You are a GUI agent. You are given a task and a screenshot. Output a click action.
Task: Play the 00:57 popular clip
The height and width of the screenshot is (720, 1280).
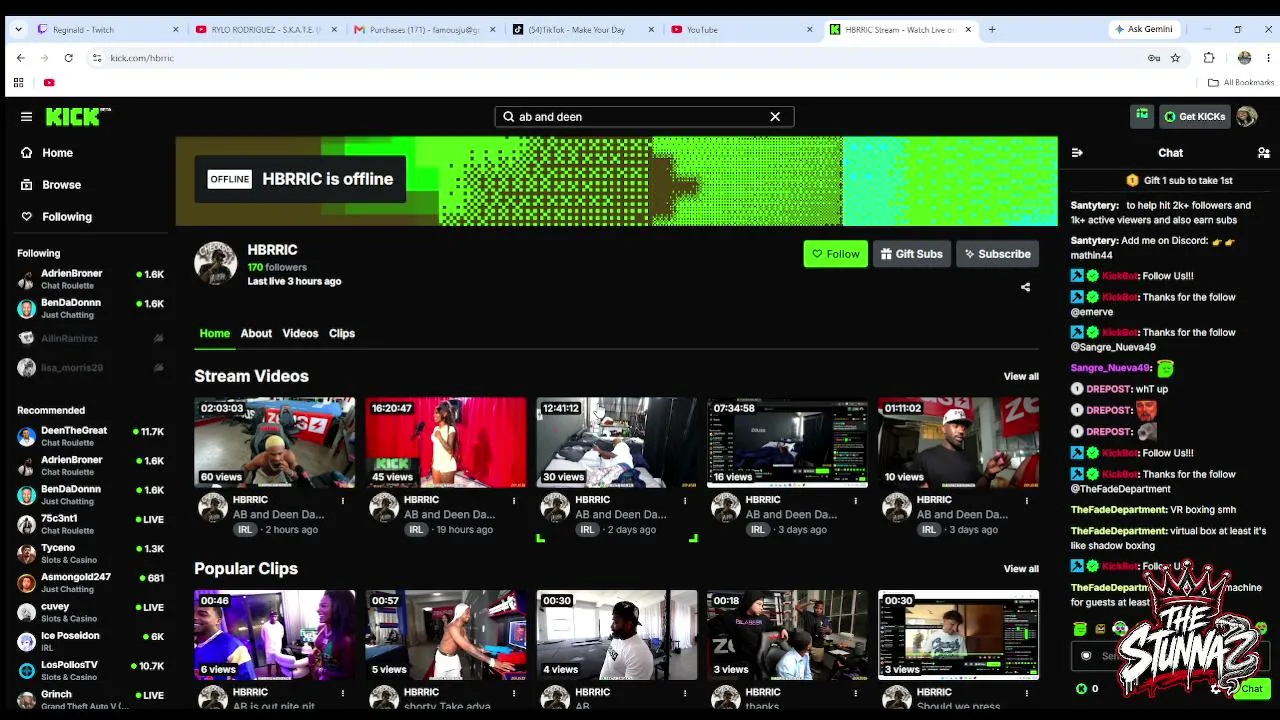[x=445, y=635]
